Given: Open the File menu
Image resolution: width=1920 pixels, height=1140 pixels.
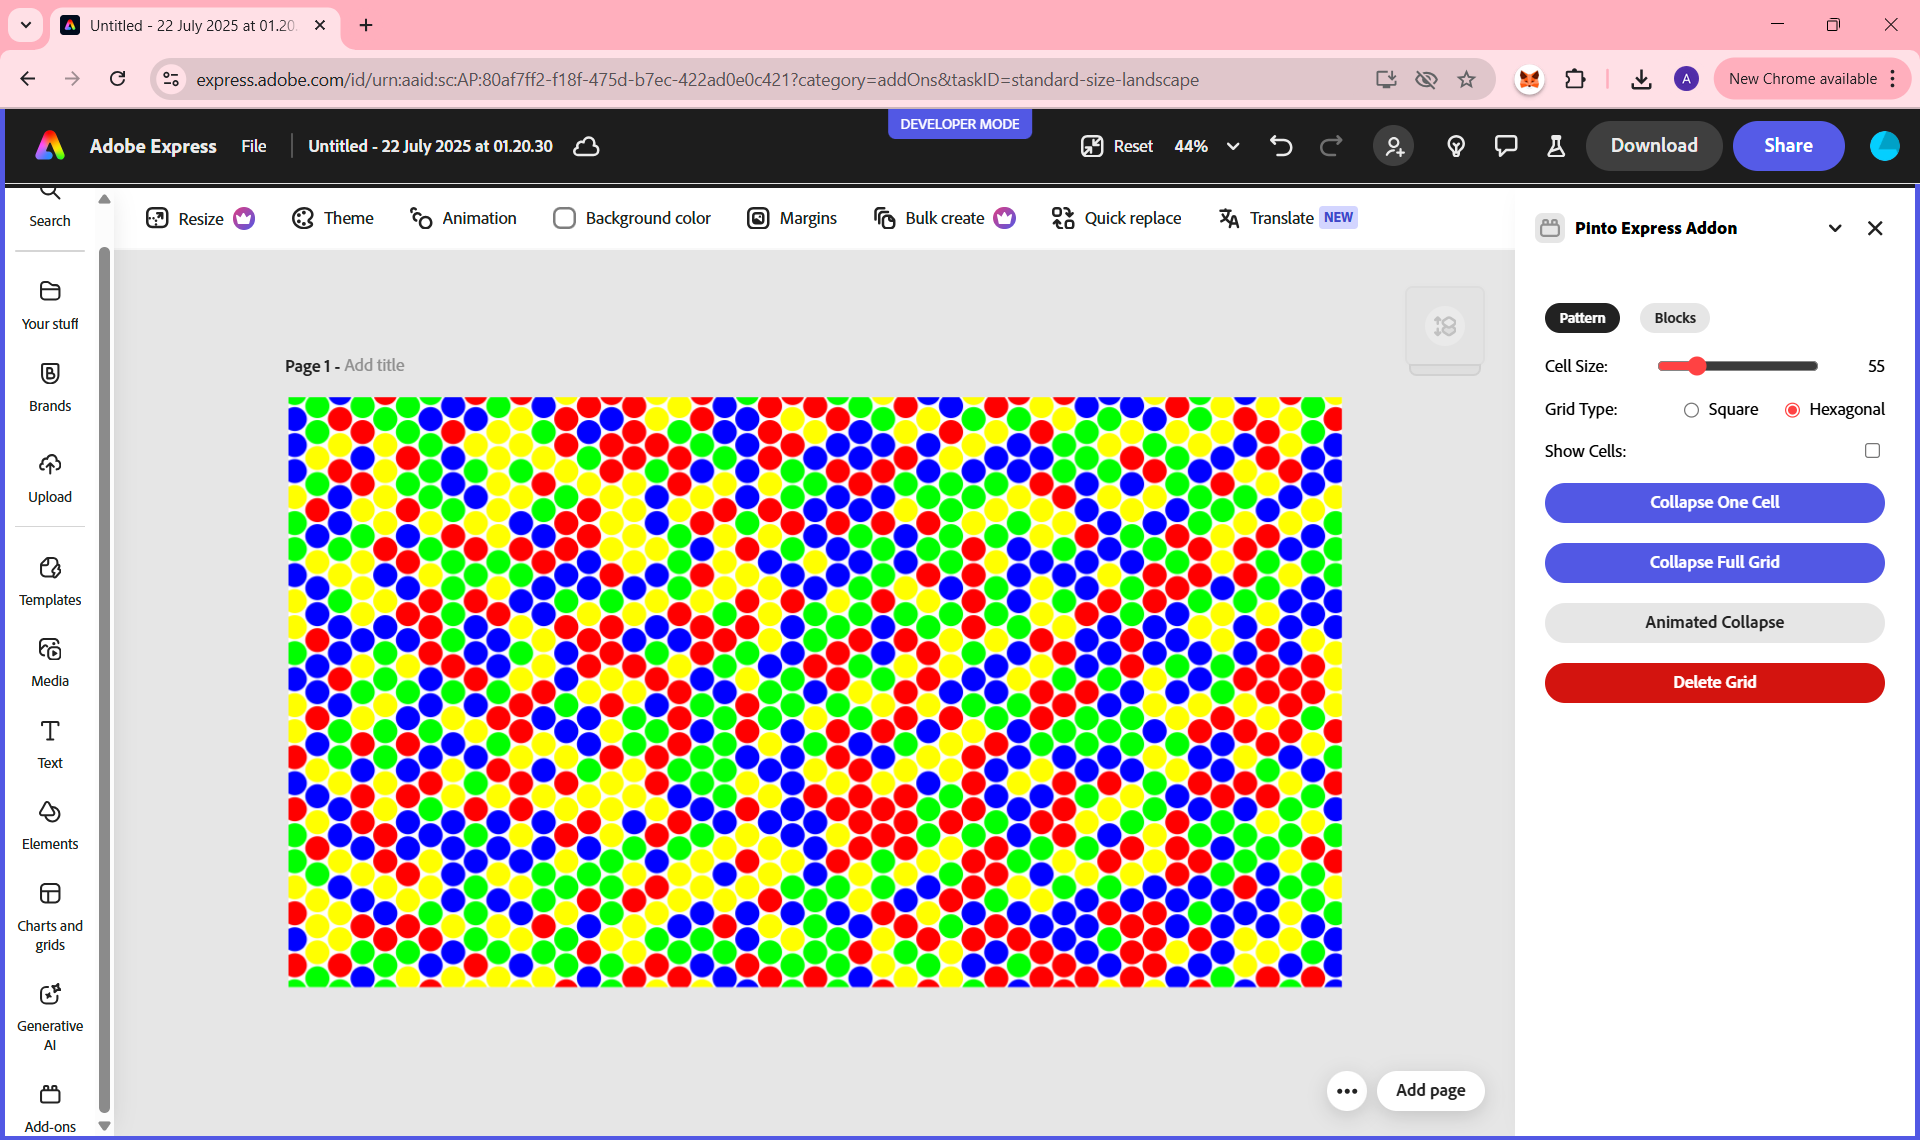Looking at the screenshot, I should (254, 146).
